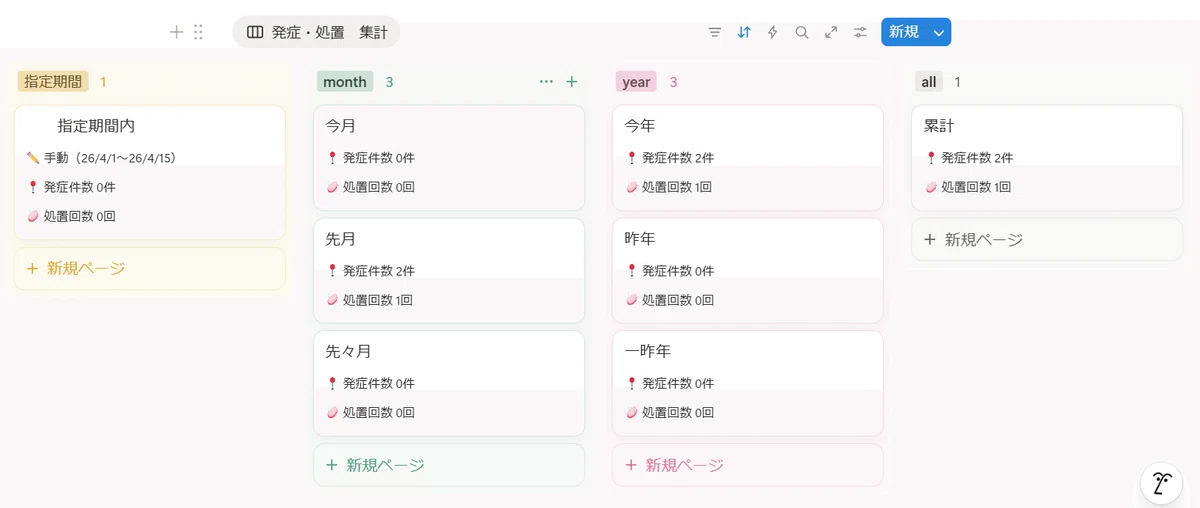
Task: Click the all group label
Action: click(928, 82)
